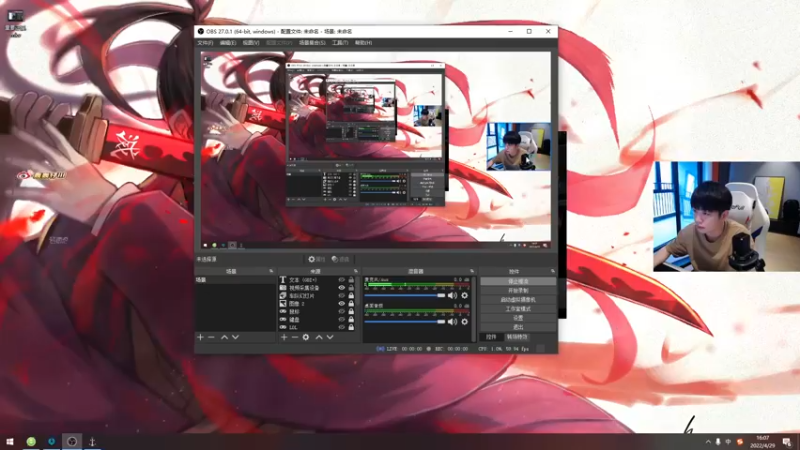Click the microphone volume slider handle
This screenshot has height=450, width=800.
click(x=441, y=295)
